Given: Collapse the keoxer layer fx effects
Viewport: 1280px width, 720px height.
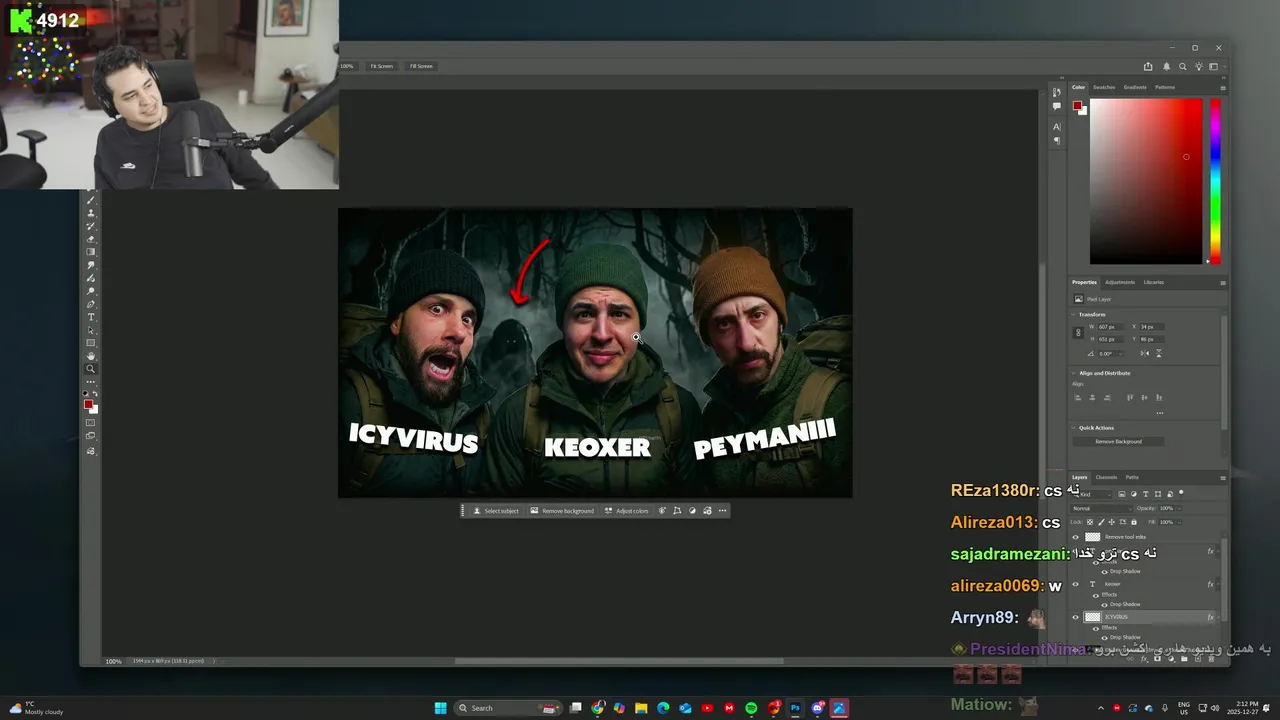Looking at the screenshot, I should tap(1218, 584).
